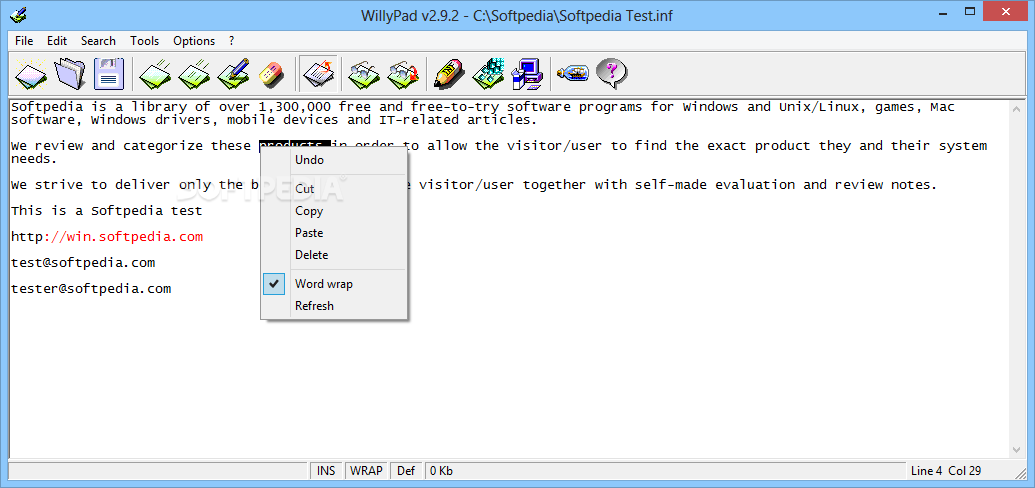Click the tester@softpedia.com line
Viewport: 1035px width, 488px height.
coord(91,289)
